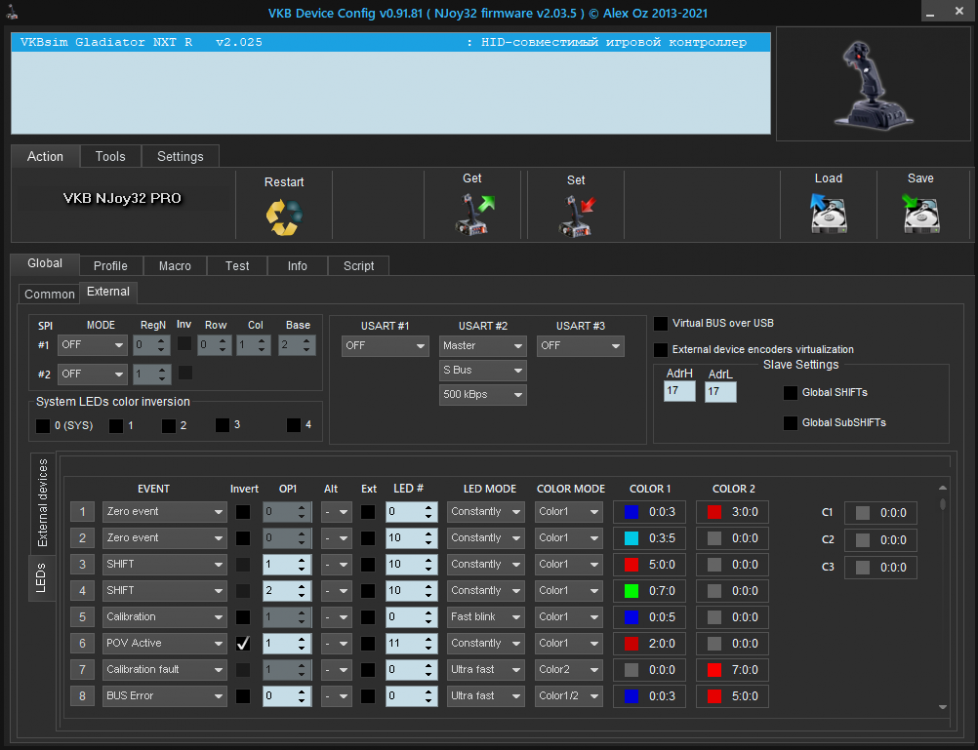Select the External devices vertical tab

[x=42, y=502]
